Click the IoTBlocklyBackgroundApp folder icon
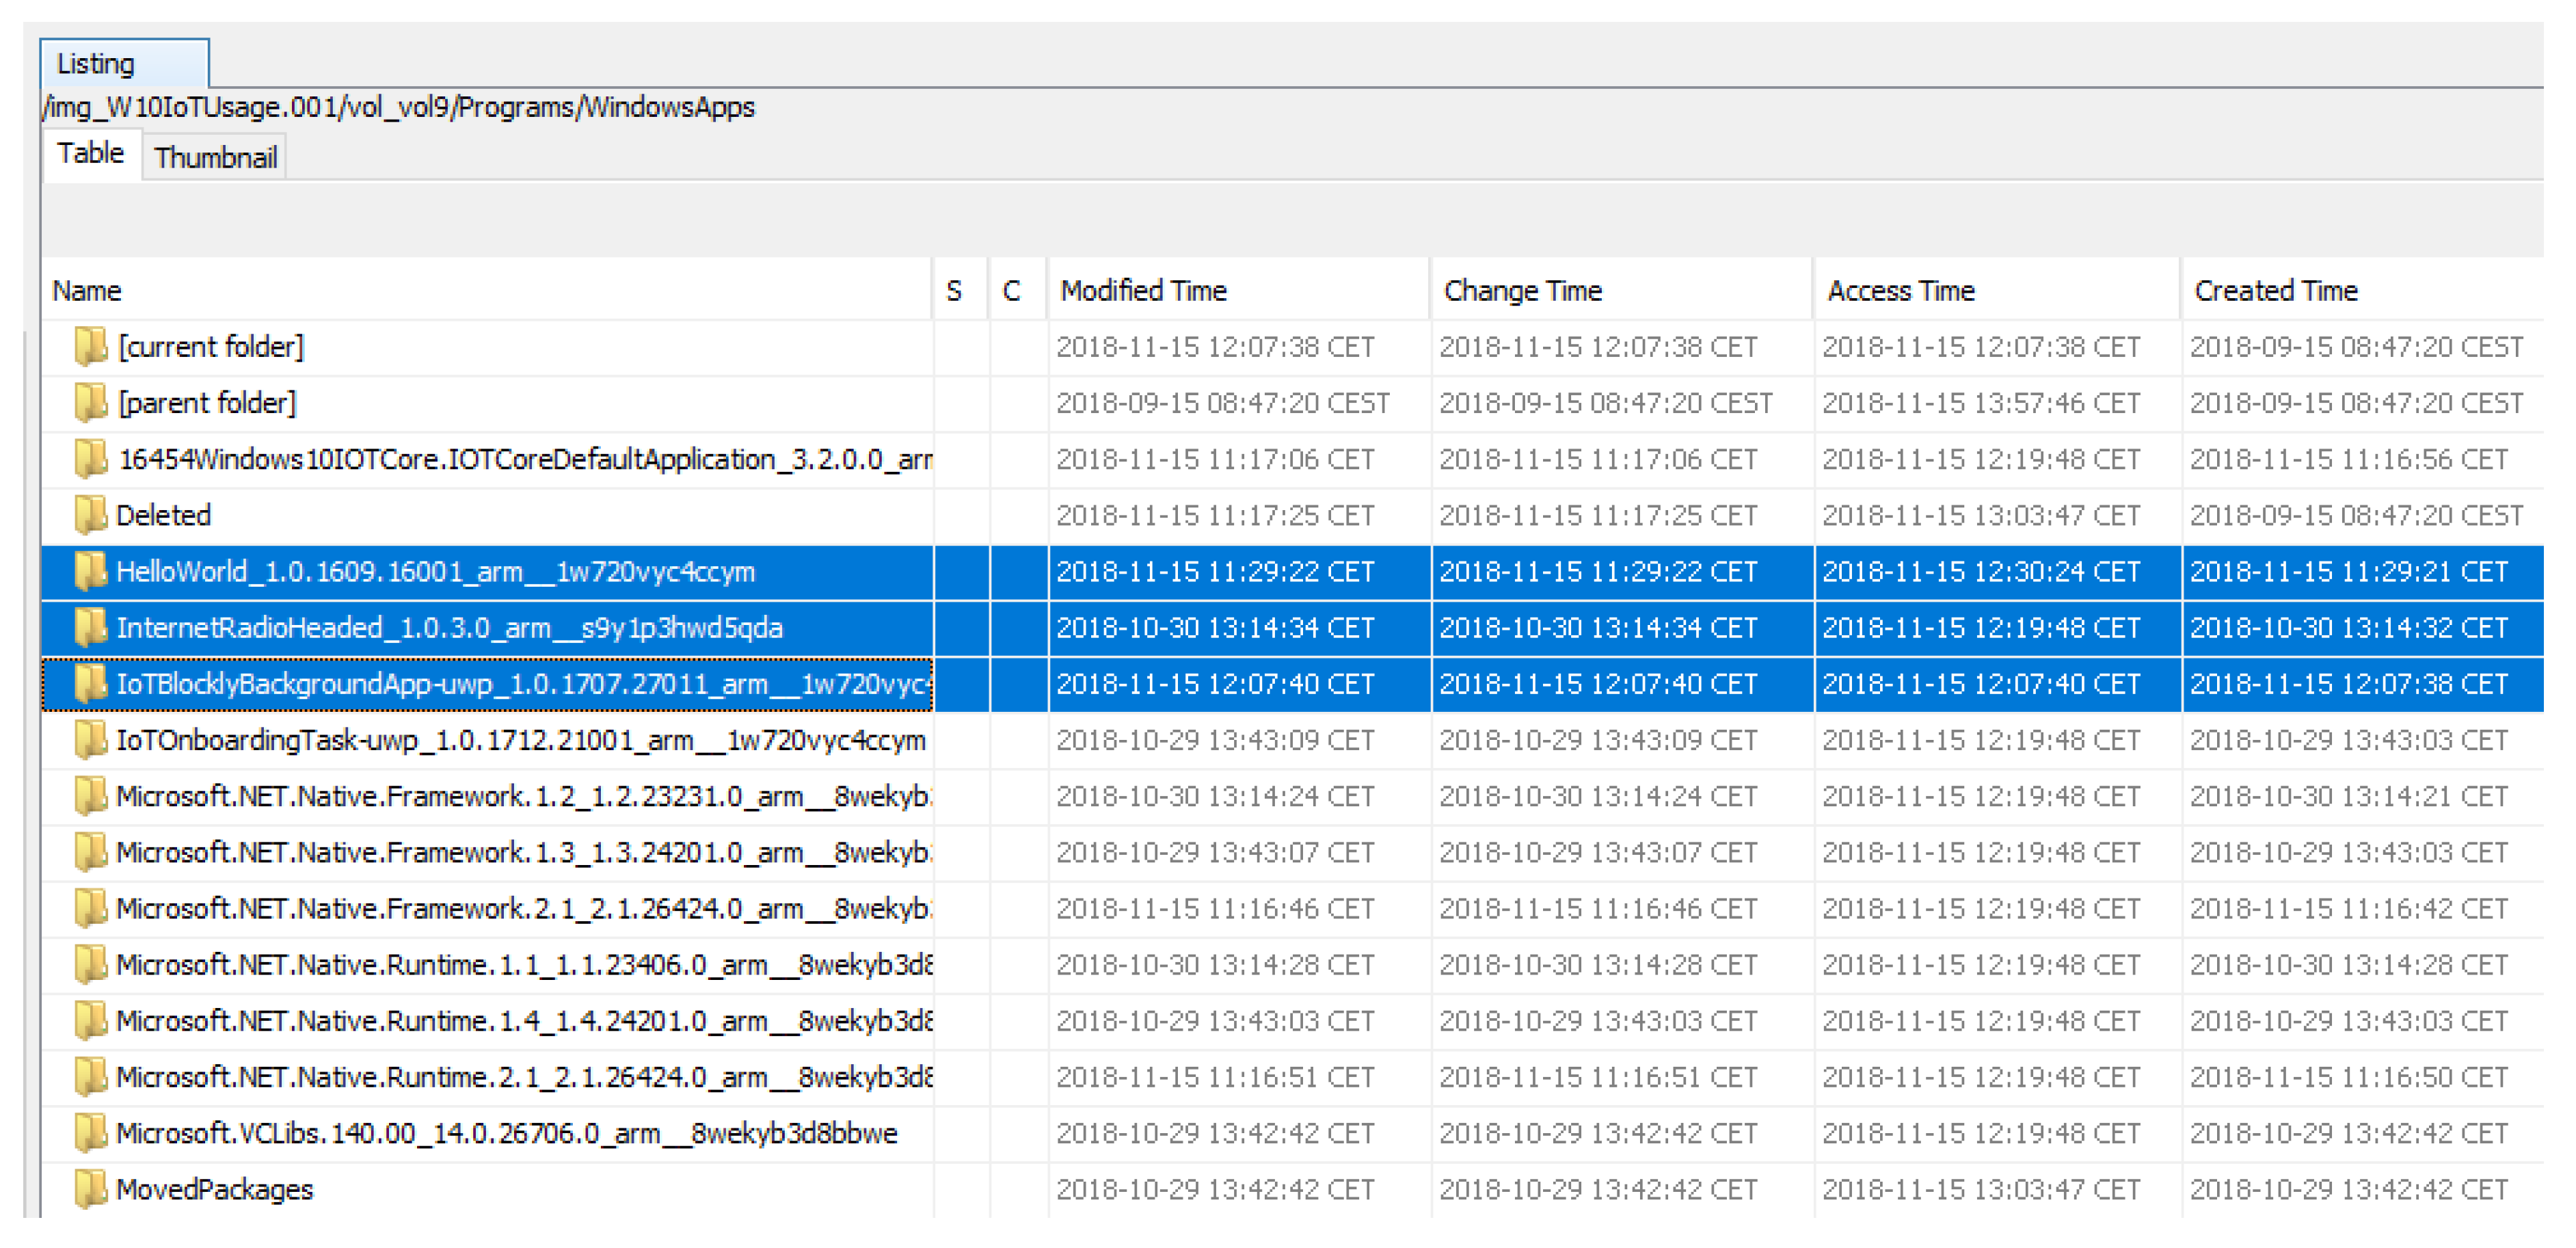 pyautogui.click(x=90, y=683)
